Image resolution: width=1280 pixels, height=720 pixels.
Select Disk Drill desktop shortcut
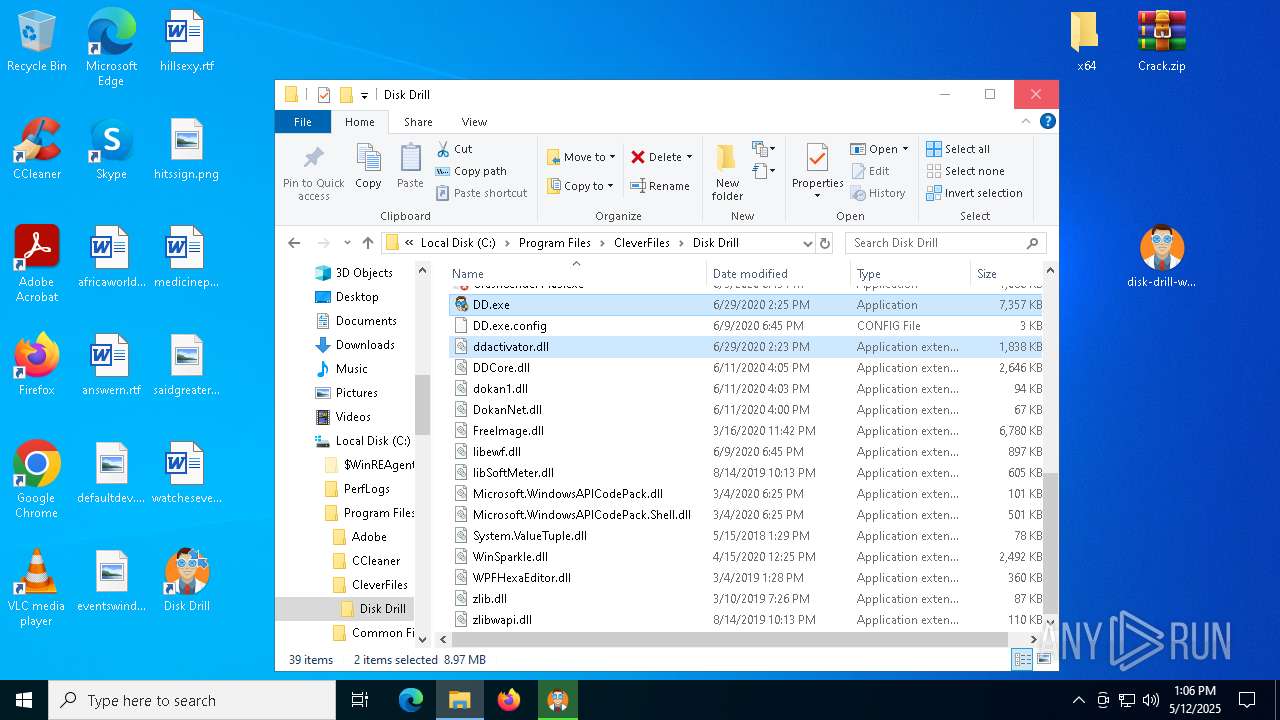point(186,580)
